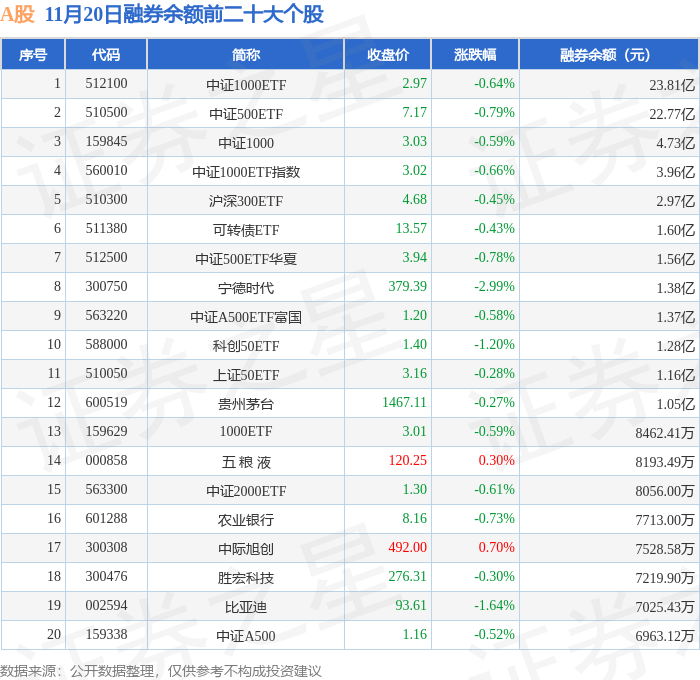Screen dimensions: 700x680
Task: Click the balance value 1.05亿
Action: tap(675, 404)
